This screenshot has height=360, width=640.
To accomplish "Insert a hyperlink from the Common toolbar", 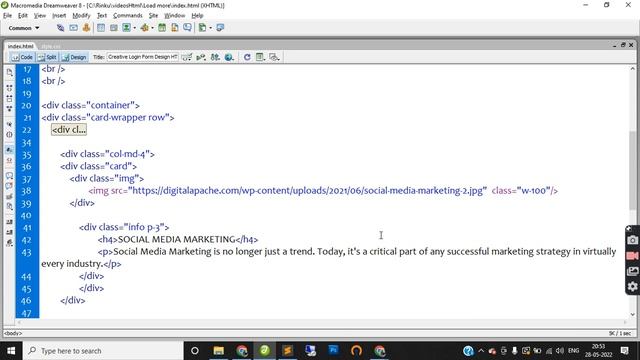I will coord(60,28).
